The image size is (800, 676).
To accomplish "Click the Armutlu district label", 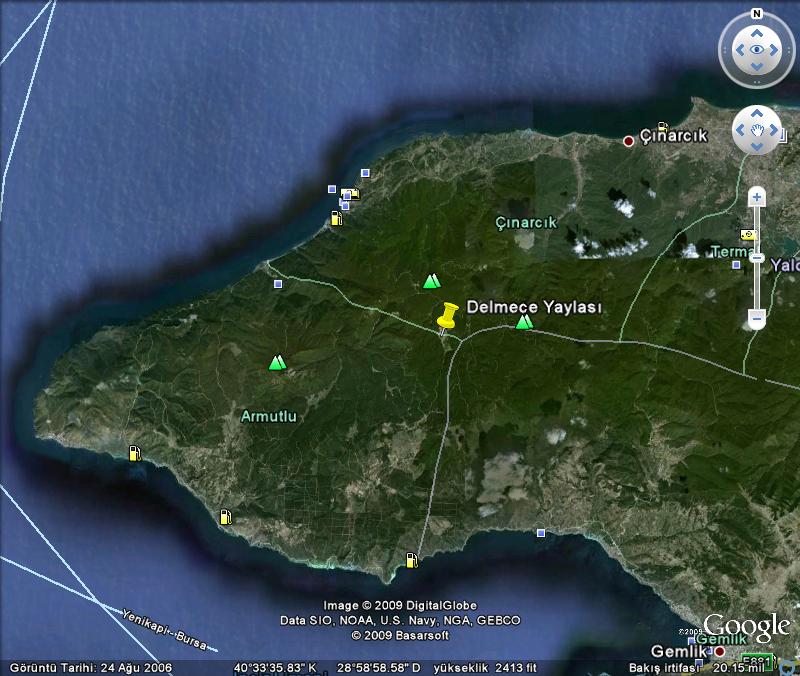I will tap(268, 416).
